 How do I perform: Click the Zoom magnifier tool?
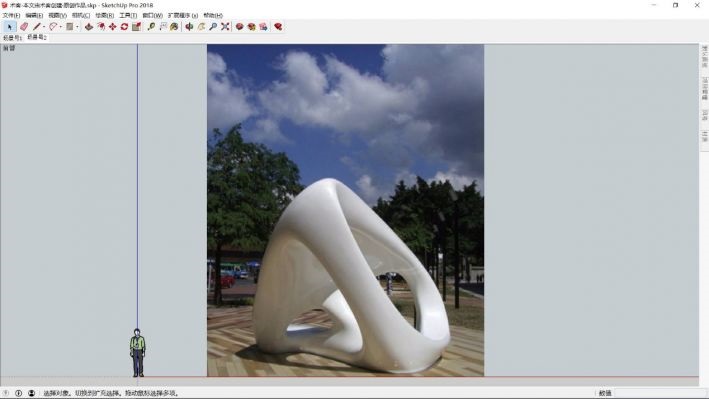(x=213, y=27)
